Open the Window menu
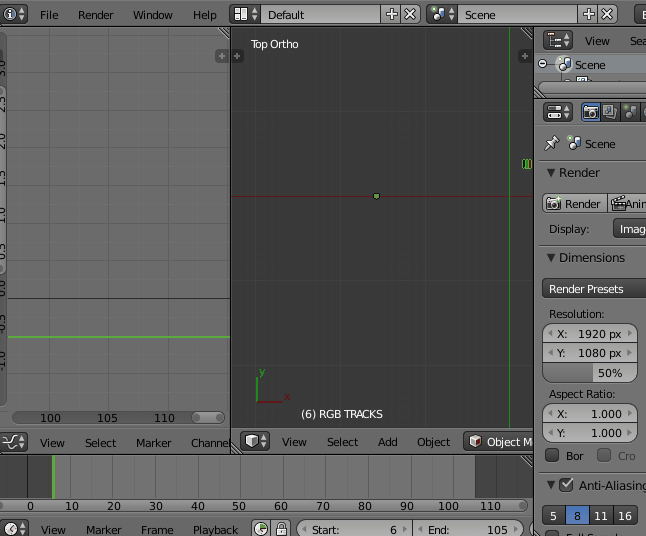The image size is (646, 536). (152, 15)
